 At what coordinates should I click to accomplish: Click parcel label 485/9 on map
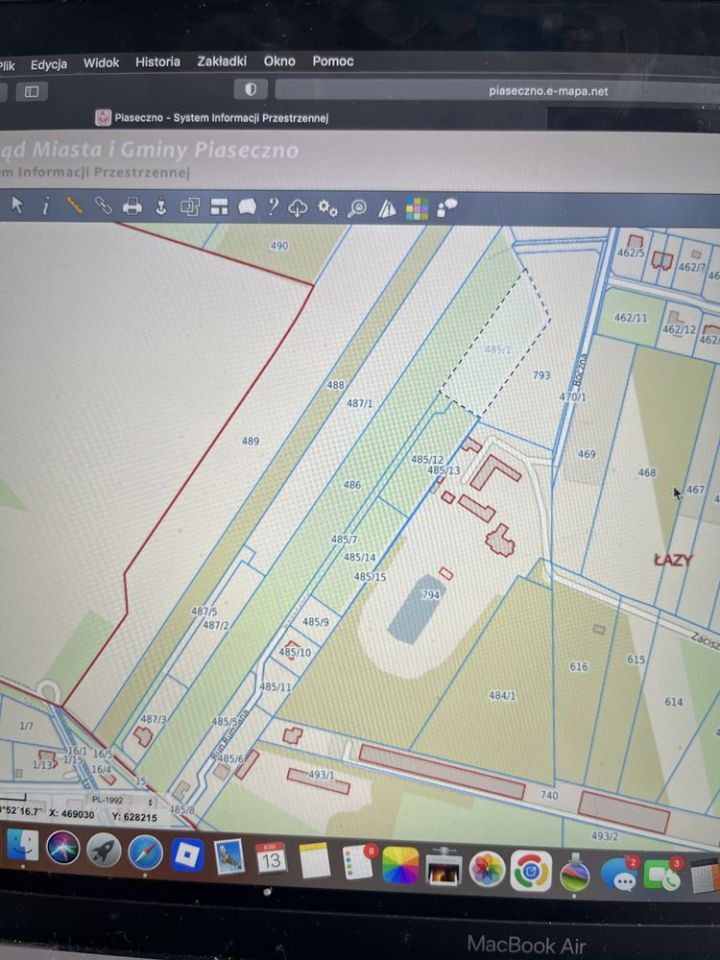(x=315, y=622)
